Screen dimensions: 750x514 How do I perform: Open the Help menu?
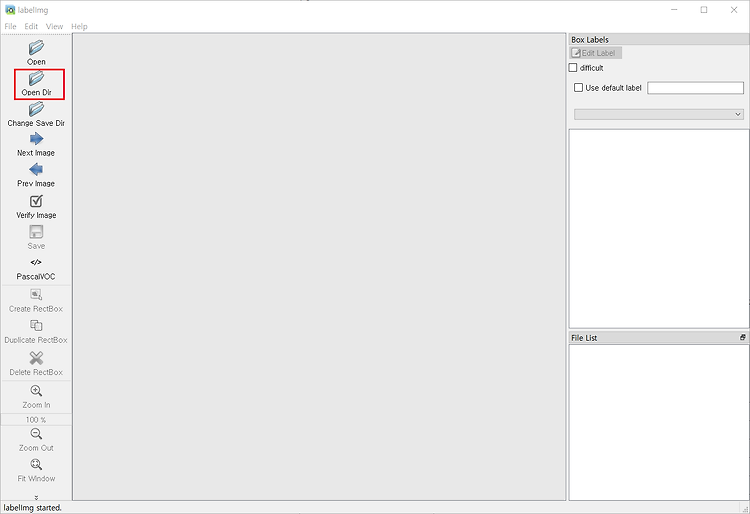(79, 26)
